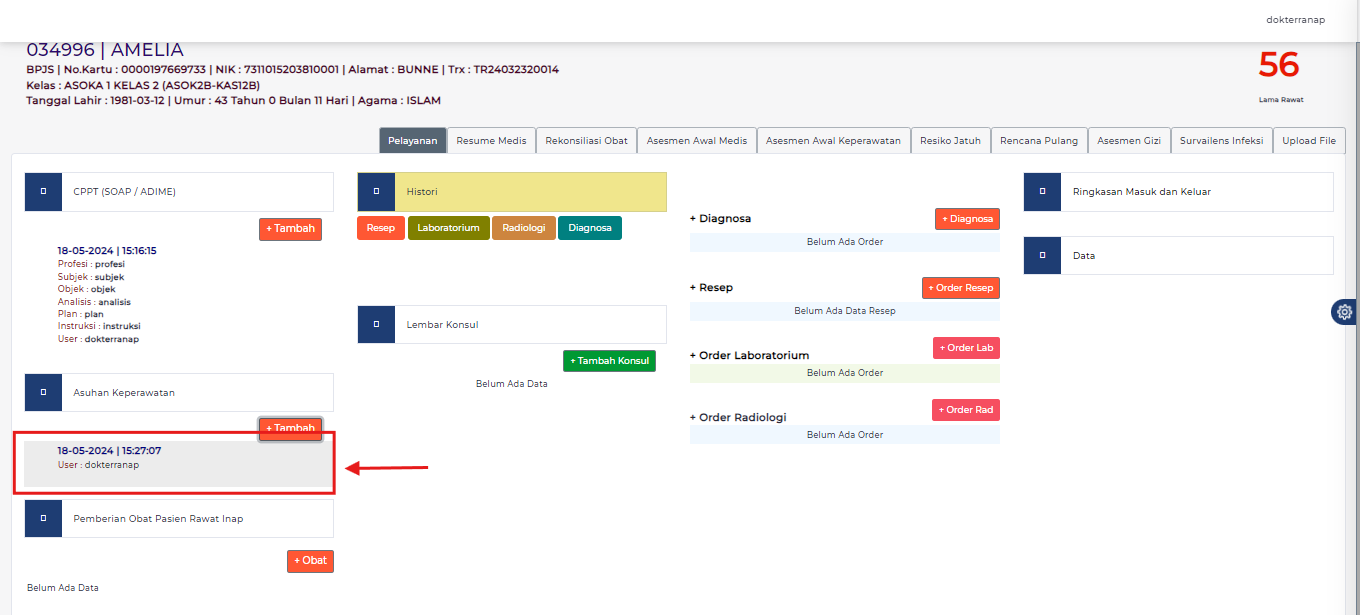Open the Asesmen Gizi tab
1360x615 pixels.
coord(1128,141)
